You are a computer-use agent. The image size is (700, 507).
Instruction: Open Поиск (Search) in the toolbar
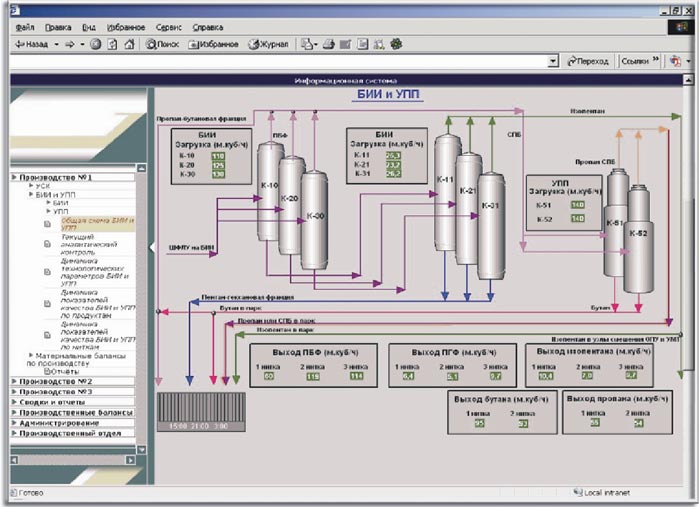pyautogui.click(x=162, y=44)
